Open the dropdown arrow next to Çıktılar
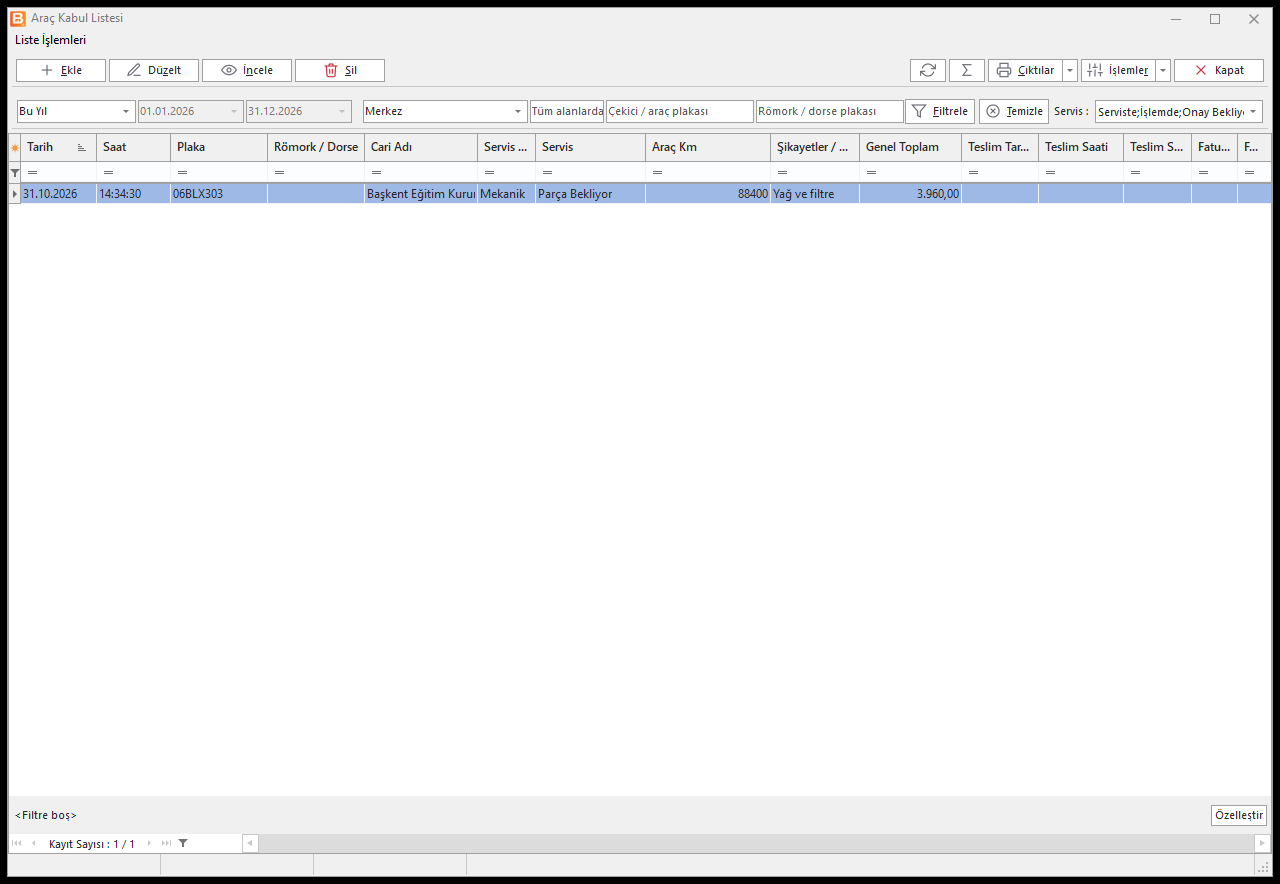The image size is (1280, 884). click(x=1070, y=70)
